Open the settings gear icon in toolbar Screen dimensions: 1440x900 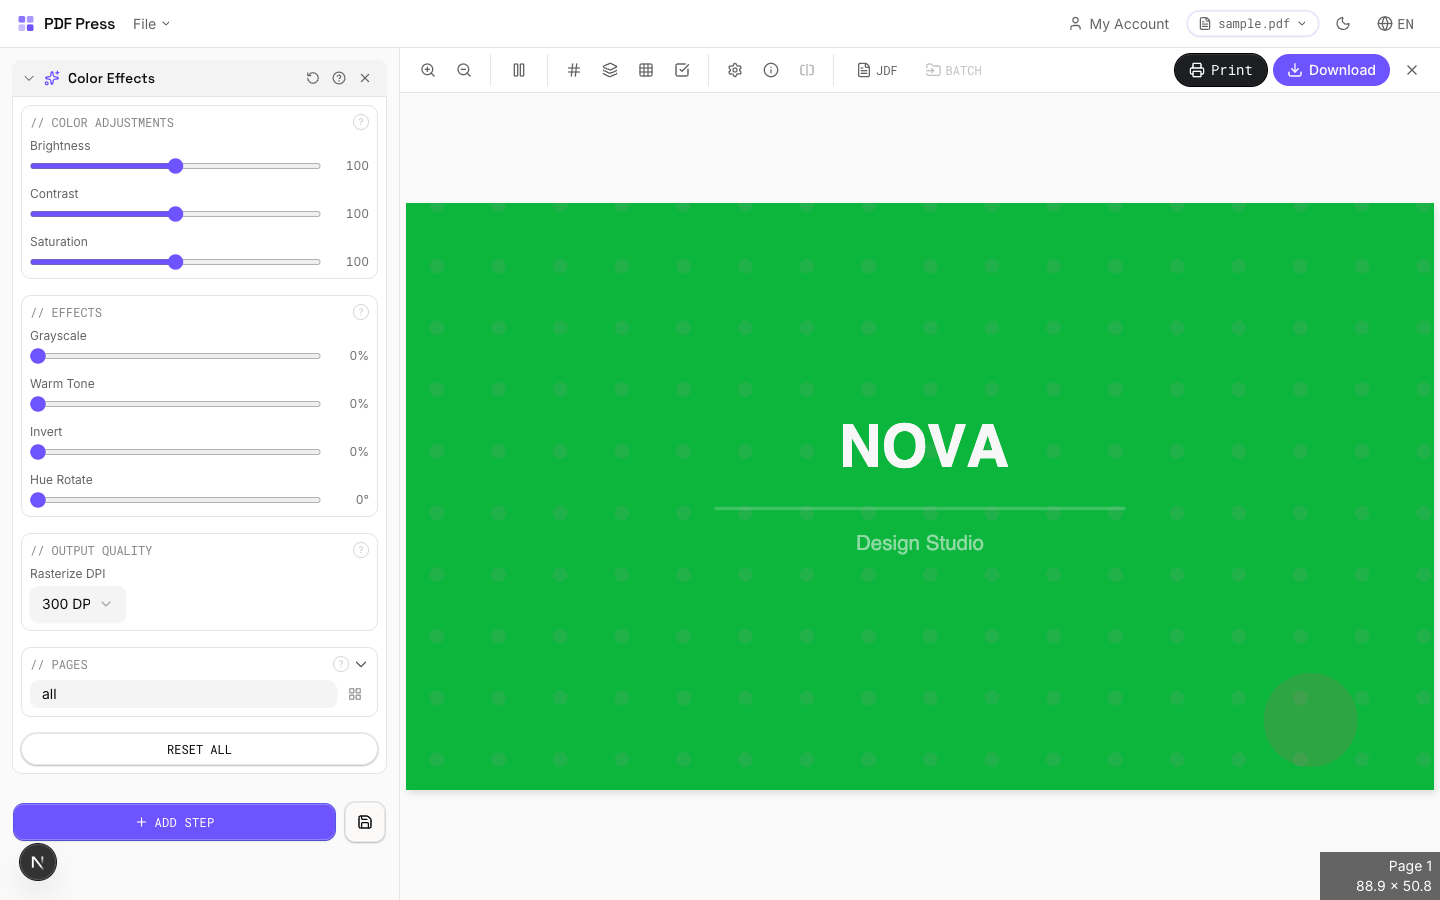pyautogui.click(x=735, y=70)
